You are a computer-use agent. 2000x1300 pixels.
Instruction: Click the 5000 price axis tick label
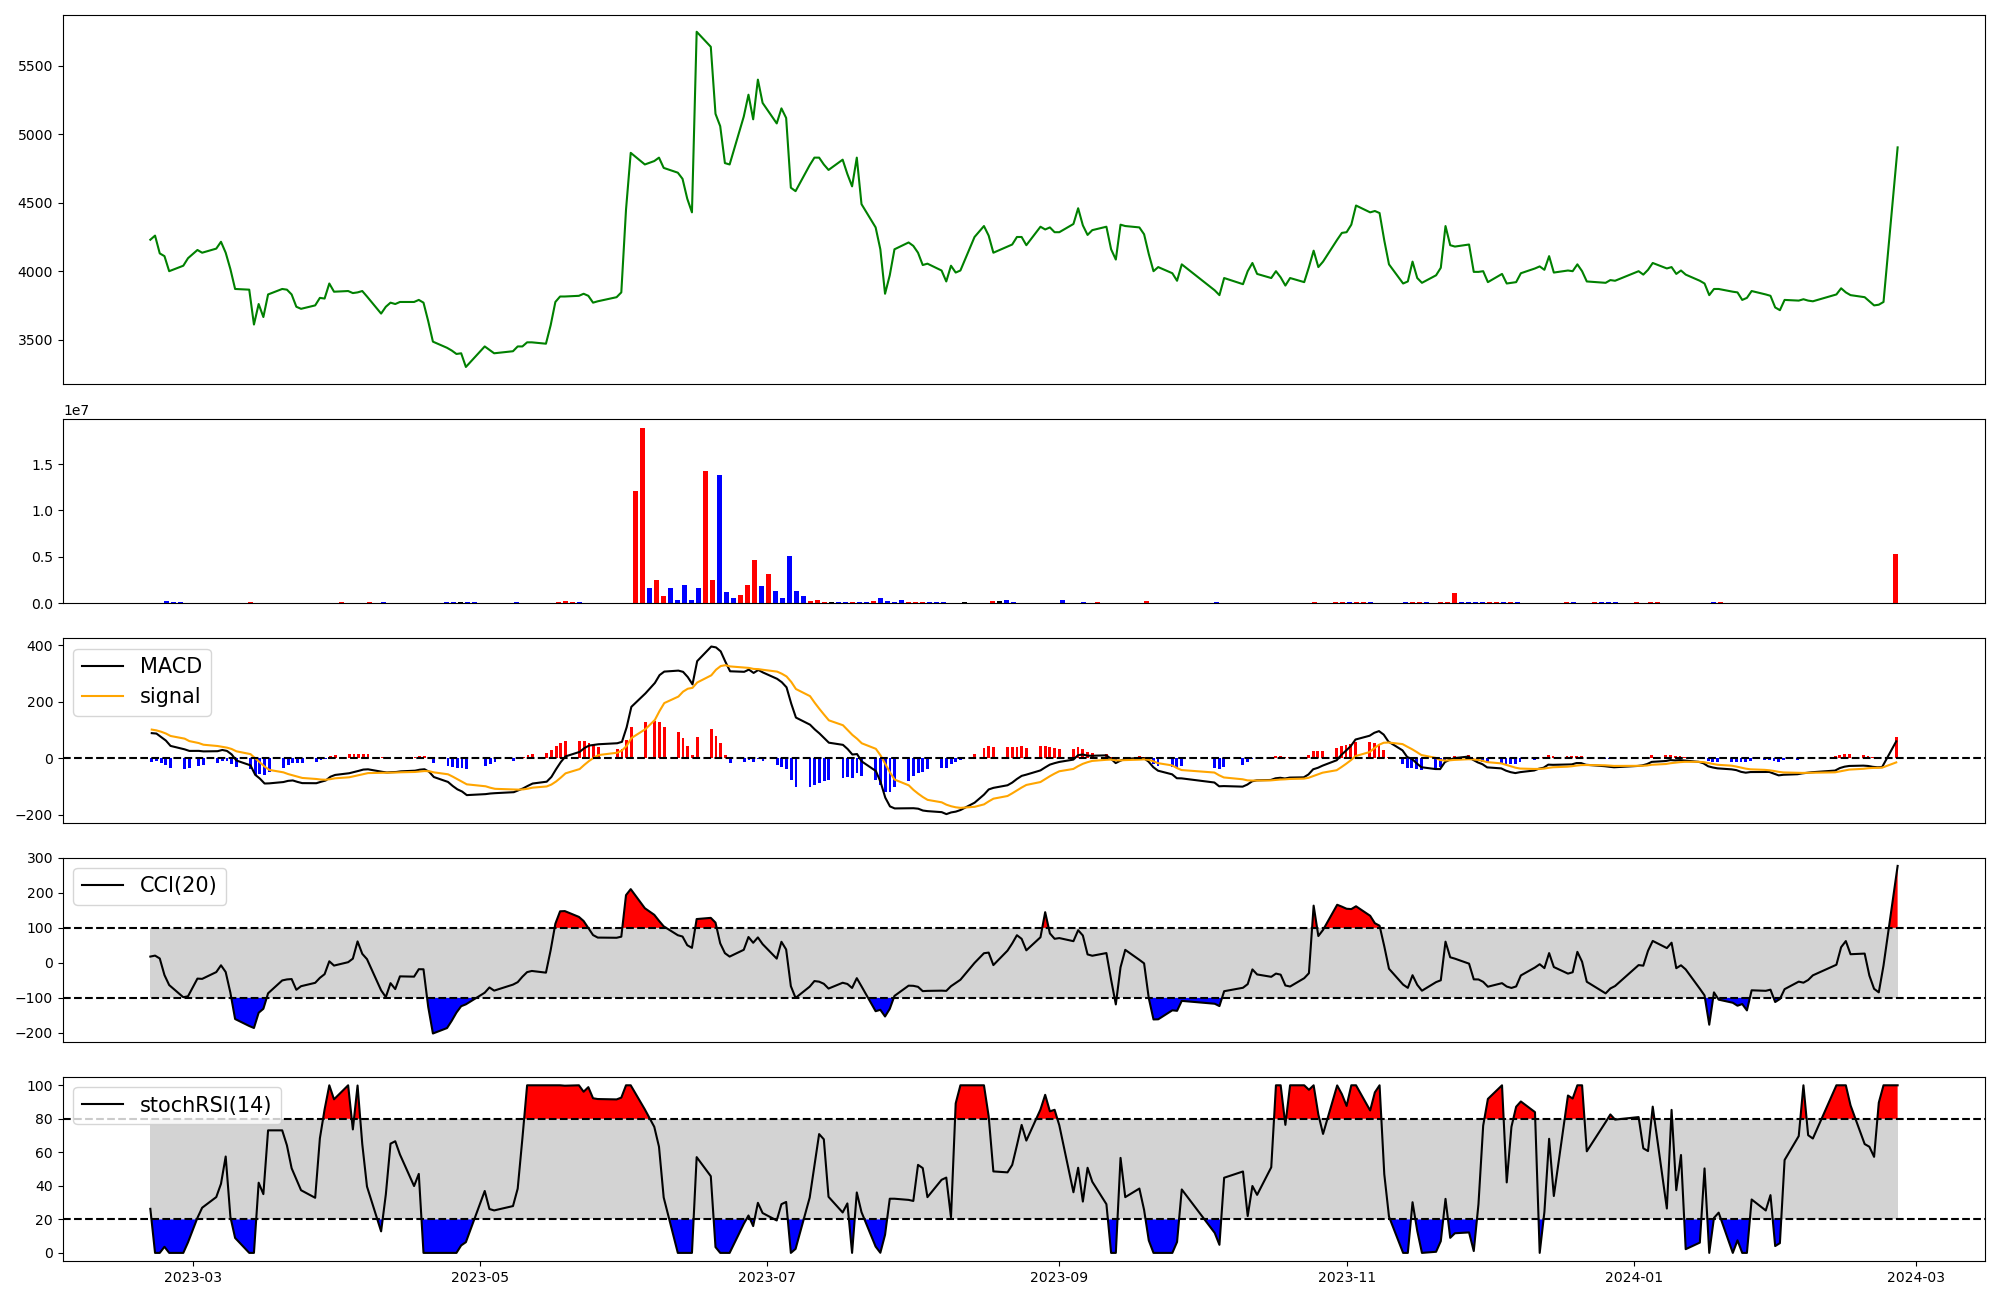[36, 135]
